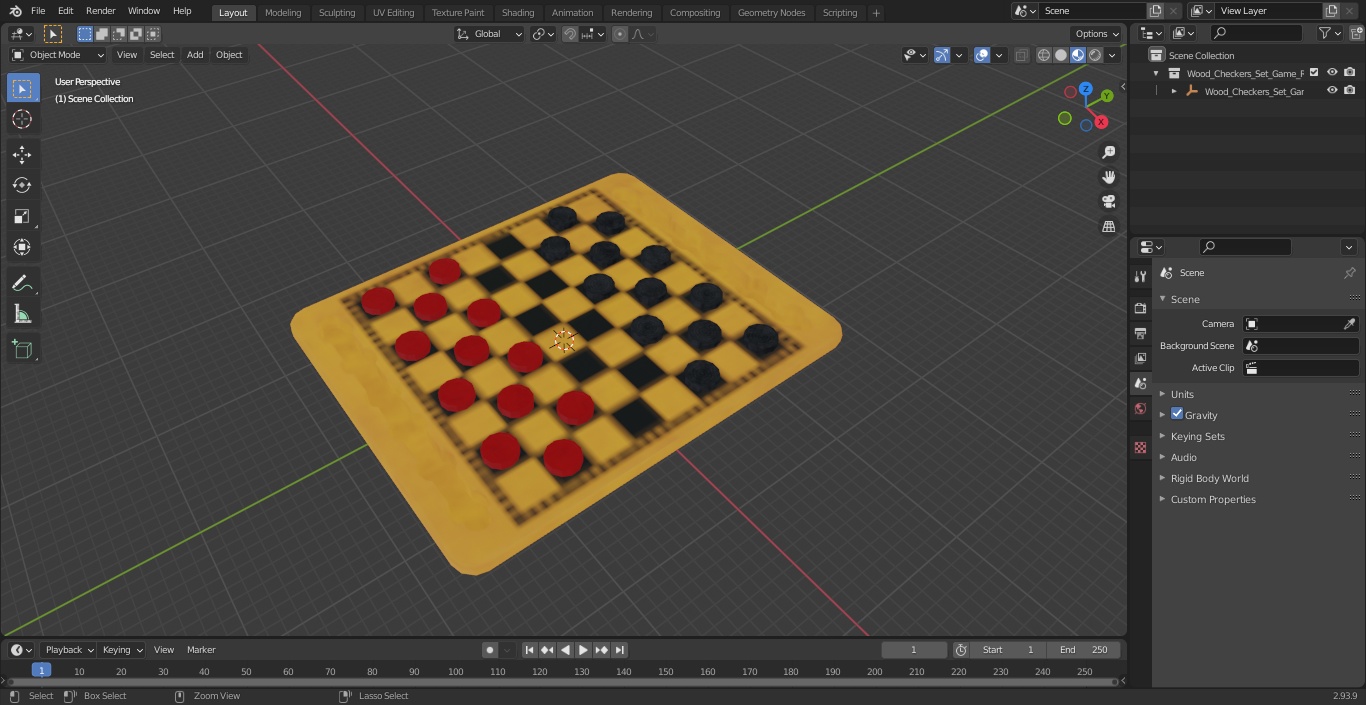The image size is (1366, 705).
Task: Uncheck Wood_Checkers_Set_Game collection exclude checkbox
Action: 1314,73
